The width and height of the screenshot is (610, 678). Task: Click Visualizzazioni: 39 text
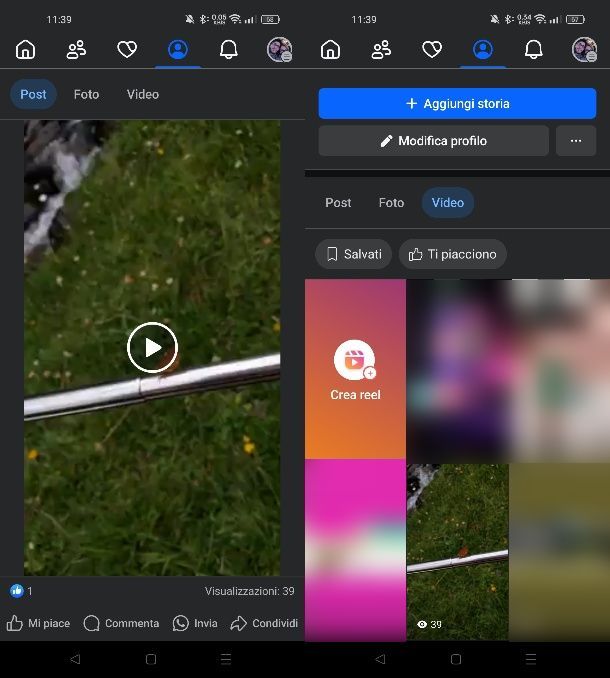coord(249,591)
